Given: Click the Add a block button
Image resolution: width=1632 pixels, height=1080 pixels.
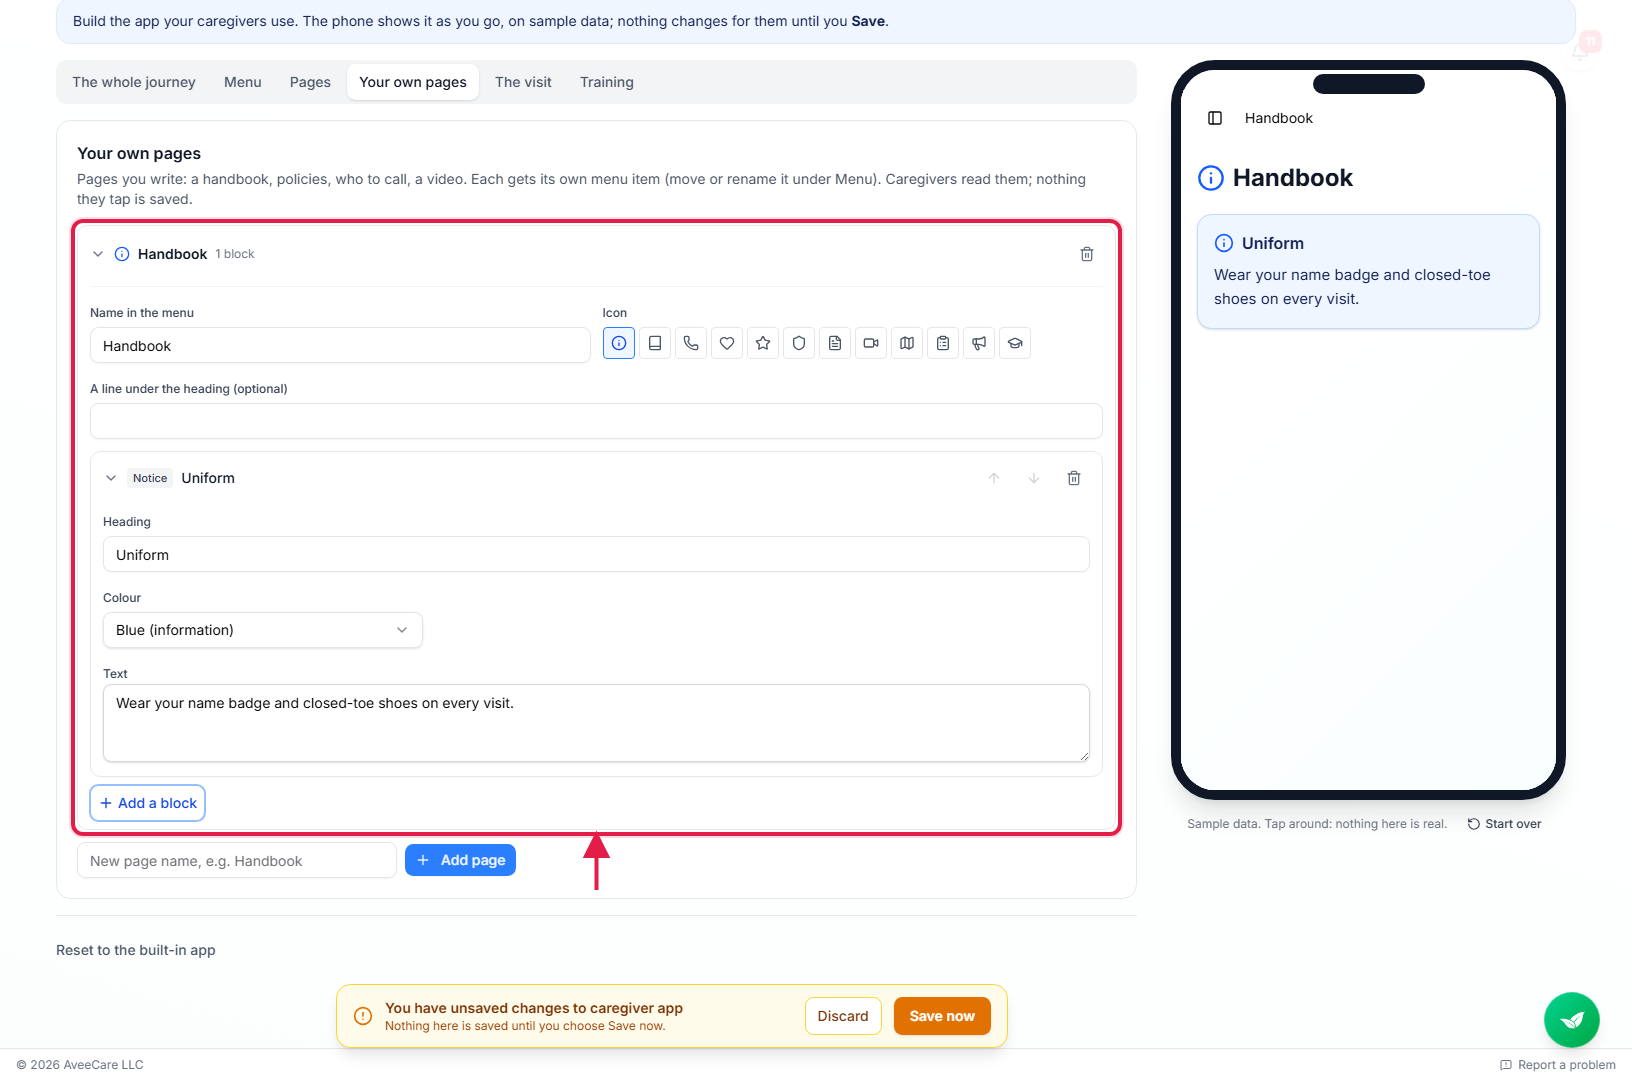Looking at the screenshot, I should tap(148, 803).
